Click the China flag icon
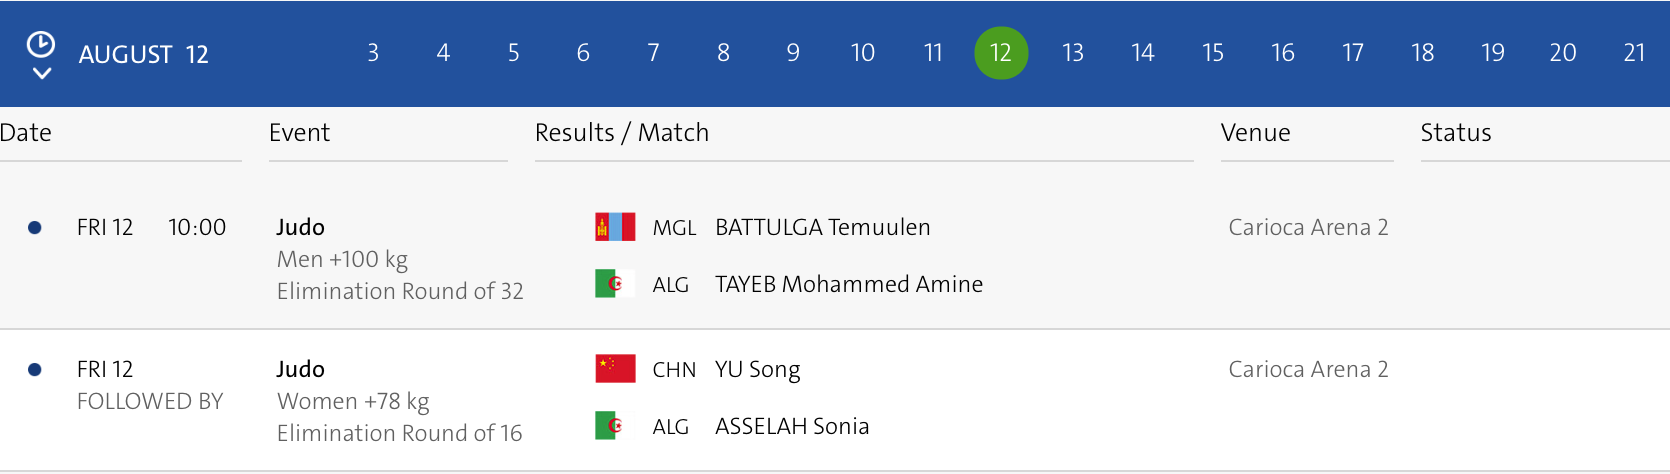The width and height of the screenshot is (1670, 474). click(x=615, y=369)
